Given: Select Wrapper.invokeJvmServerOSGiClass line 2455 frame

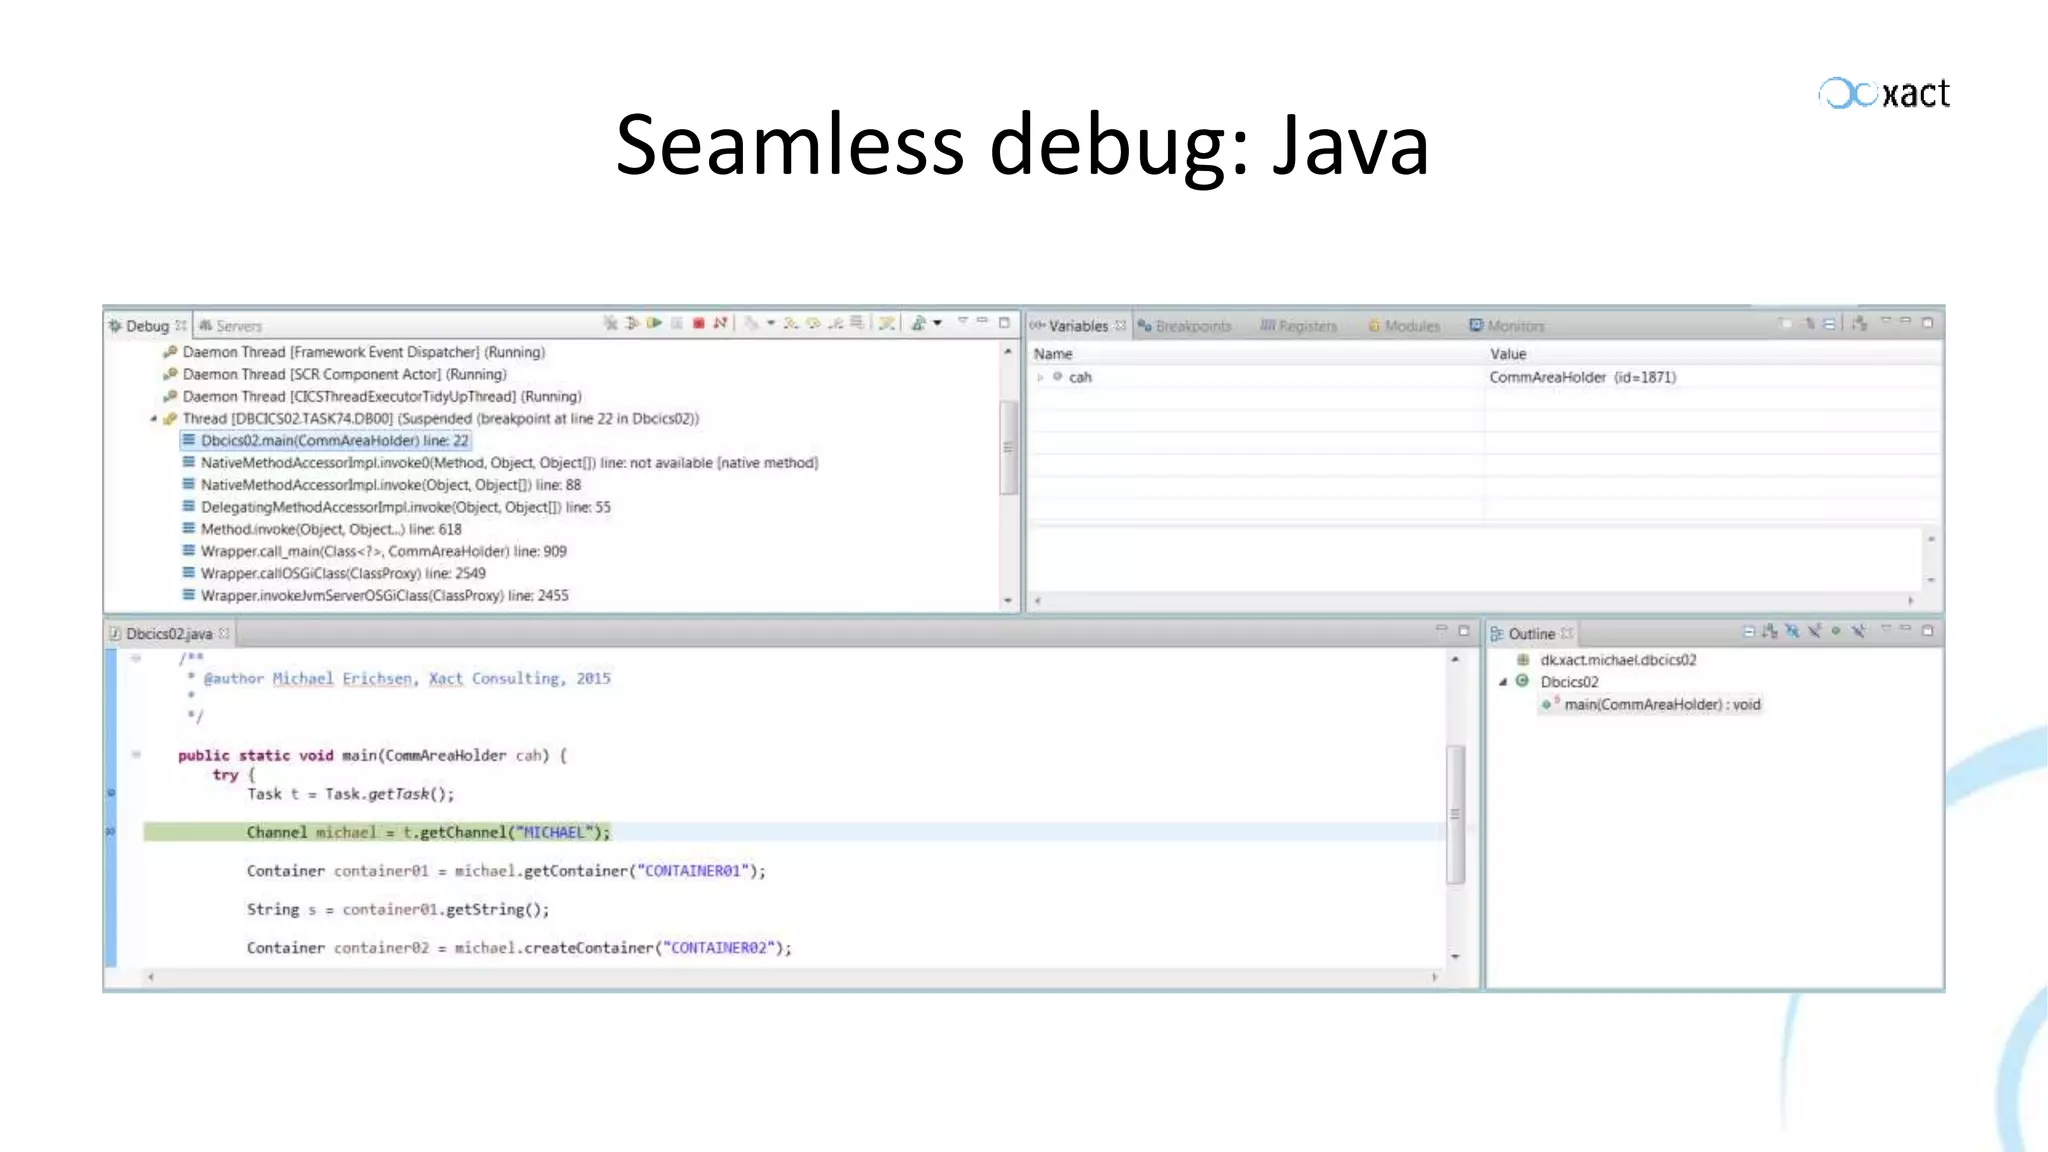Looking at the screenshot, I should tap(375, 595).
